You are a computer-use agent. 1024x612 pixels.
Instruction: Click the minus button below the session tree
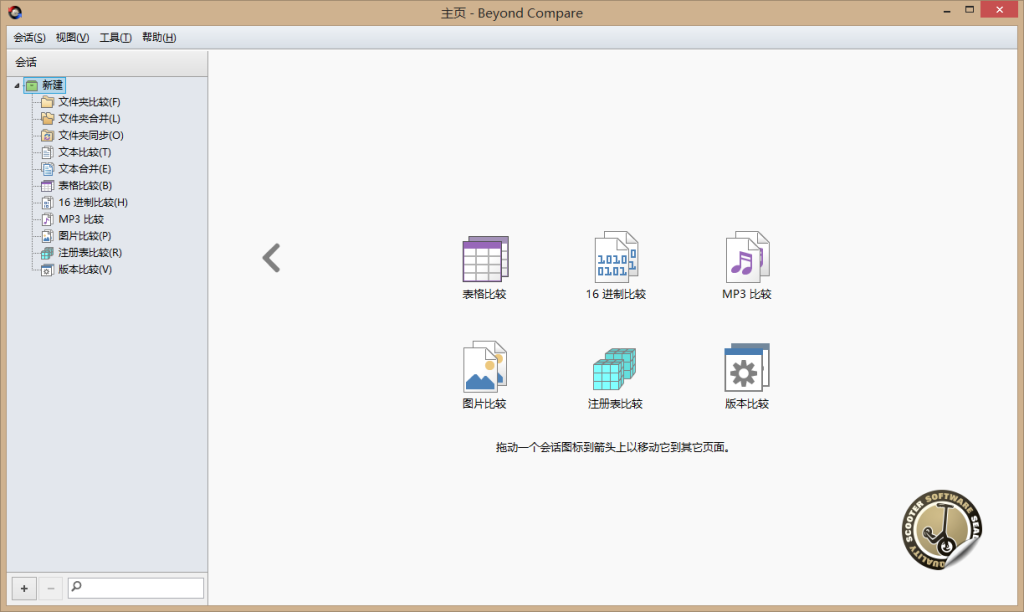[x=48, y=588]
